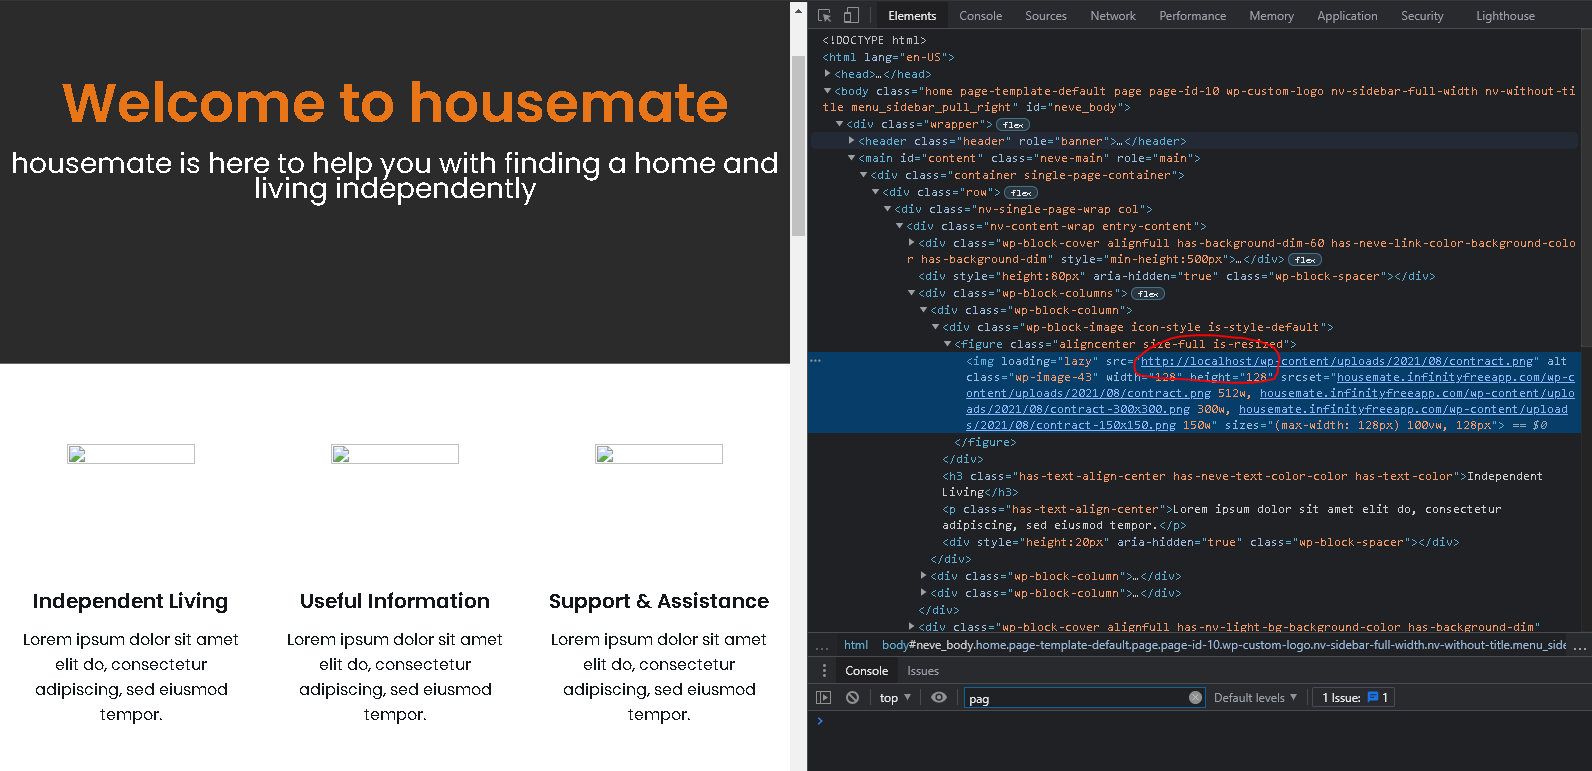Open the Default levels dropdown

point(1255,698)
